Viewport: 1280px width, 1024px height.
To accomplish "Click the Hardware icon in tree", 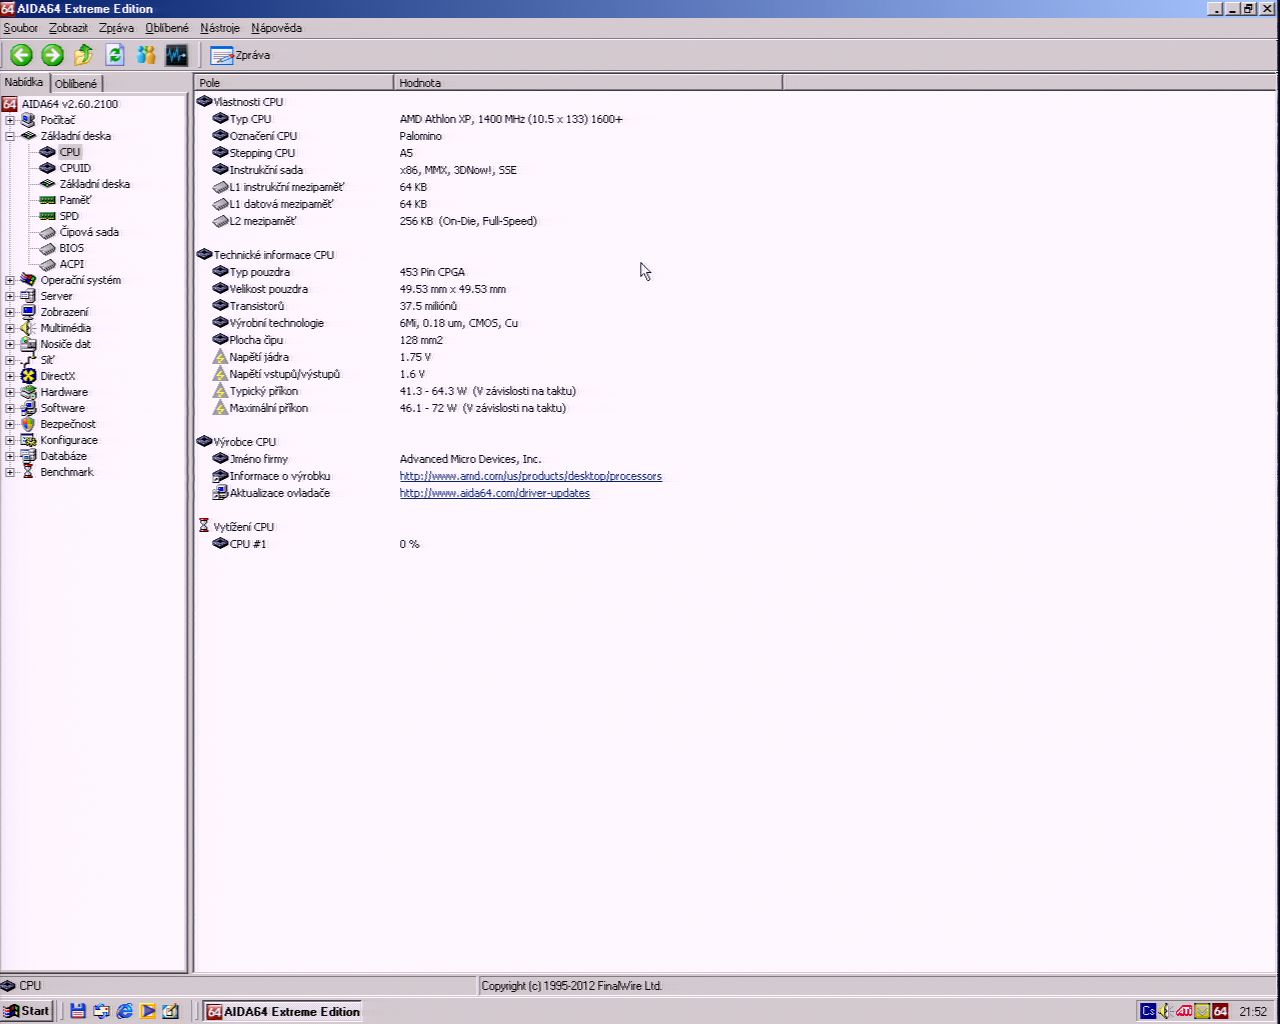I will click(28, 392).
